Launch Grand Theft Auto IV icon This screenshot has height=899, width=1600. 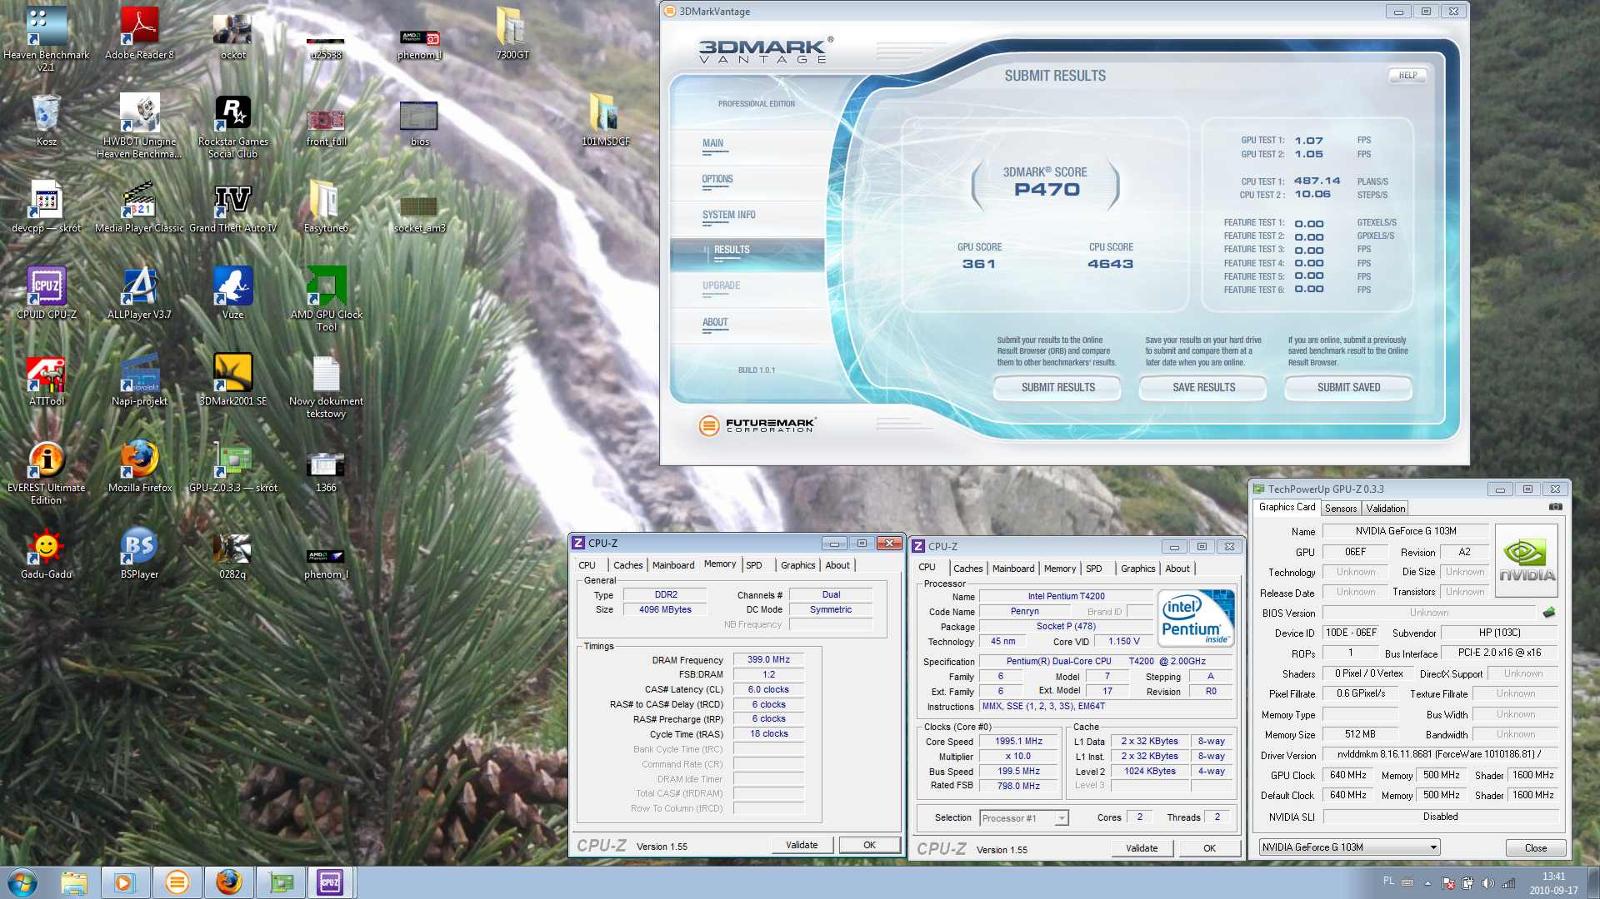(233, 207)
